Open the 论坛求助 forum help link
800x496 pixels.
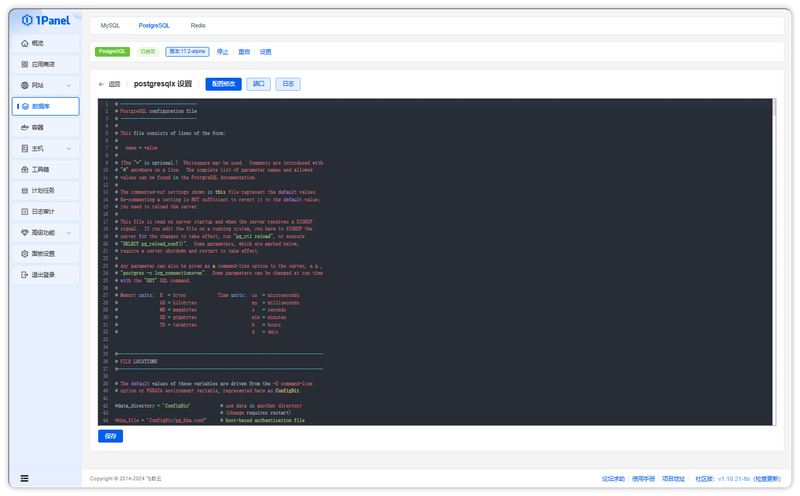[x=613, y=479]
